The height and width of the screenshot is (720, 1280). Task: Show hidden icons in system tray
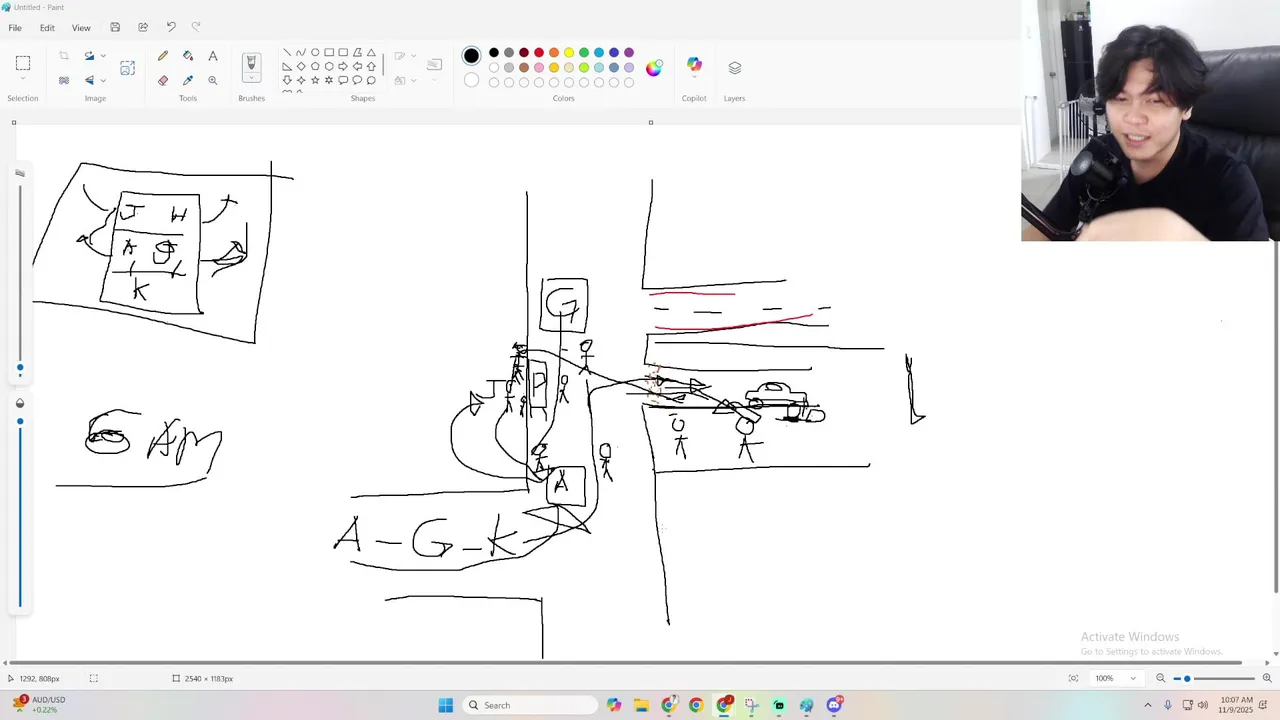1147,705
